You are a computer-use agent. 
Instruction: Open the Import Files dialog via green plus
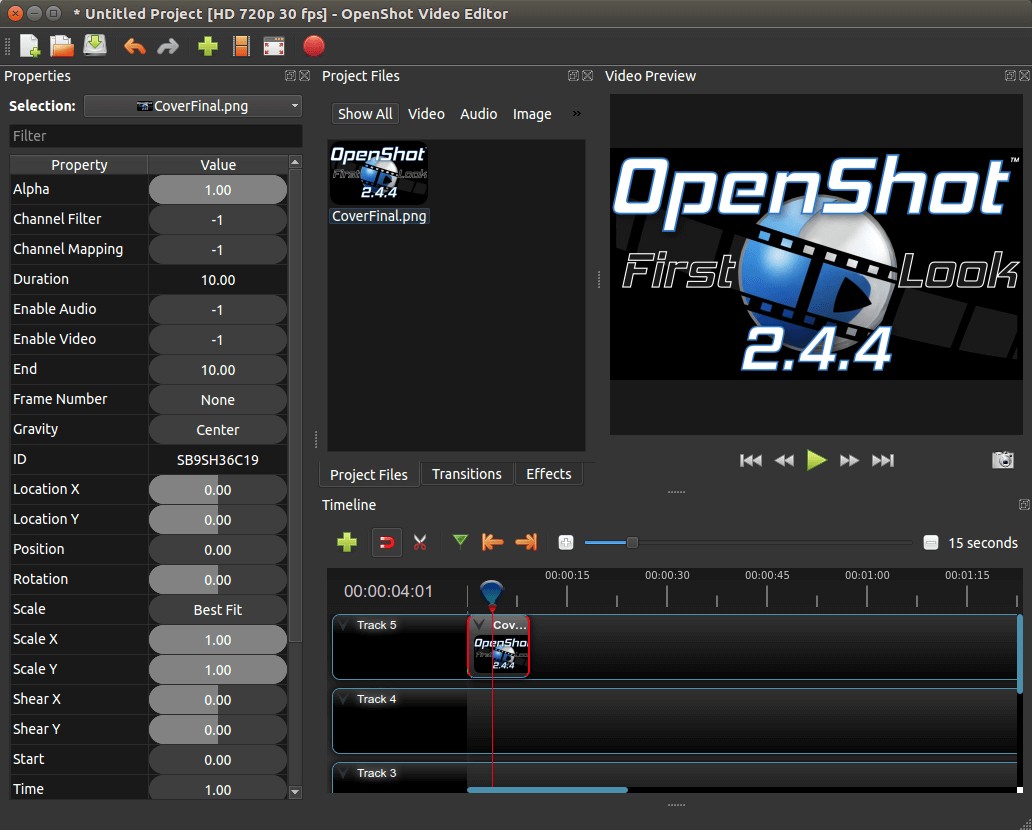[x=207, y=46]
